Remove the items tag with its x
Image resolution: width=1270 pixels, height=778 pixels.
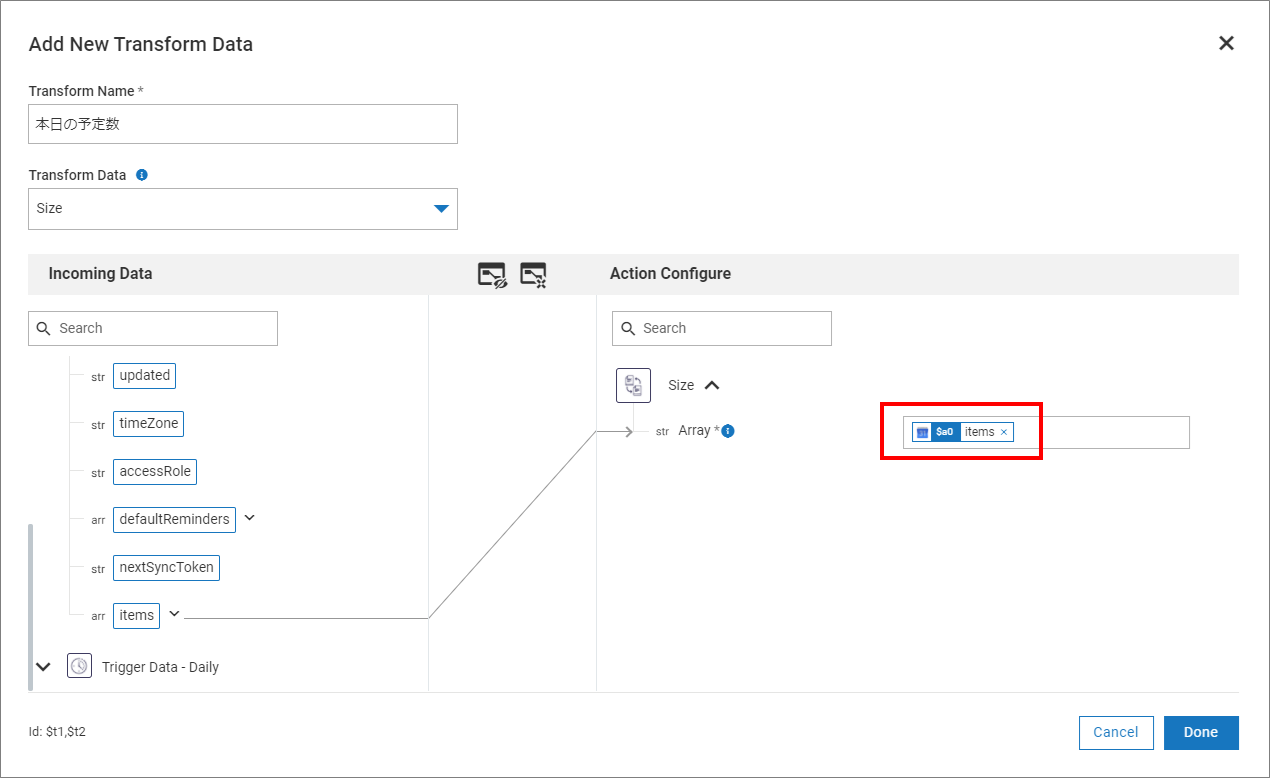coord(1004,432)
